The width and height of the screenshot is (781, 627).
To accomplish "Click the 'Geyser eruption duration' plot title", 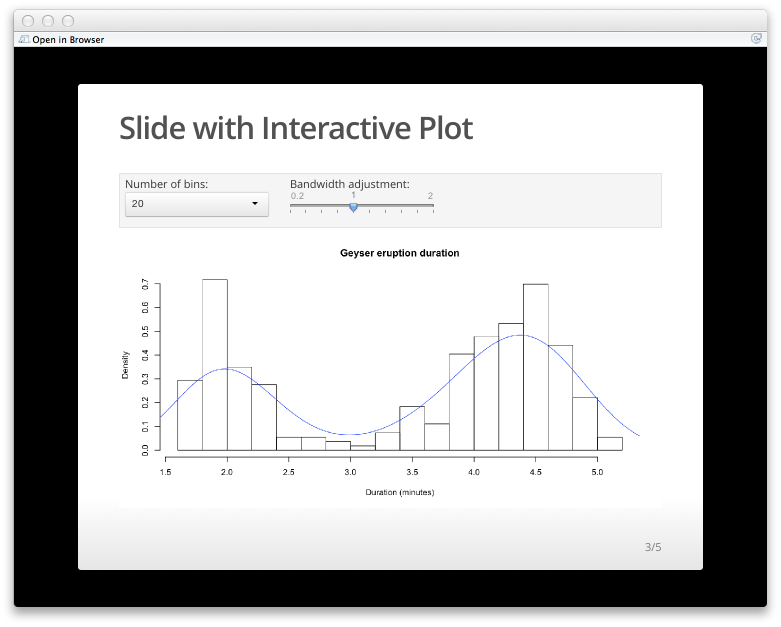I will coord(400,253).
